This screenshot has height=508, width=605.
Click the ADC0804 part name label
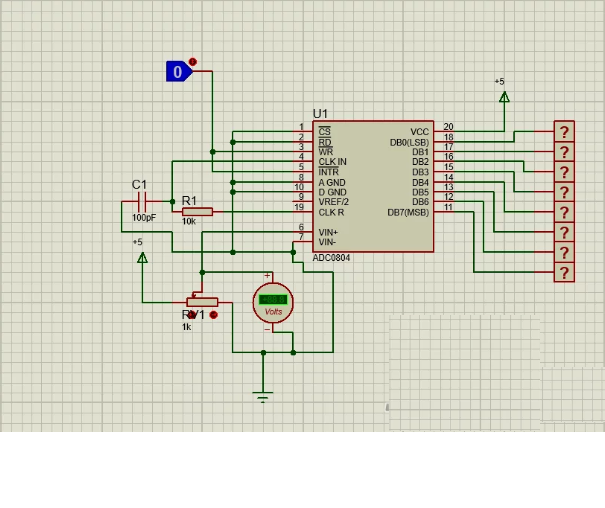tap(331, 258)
